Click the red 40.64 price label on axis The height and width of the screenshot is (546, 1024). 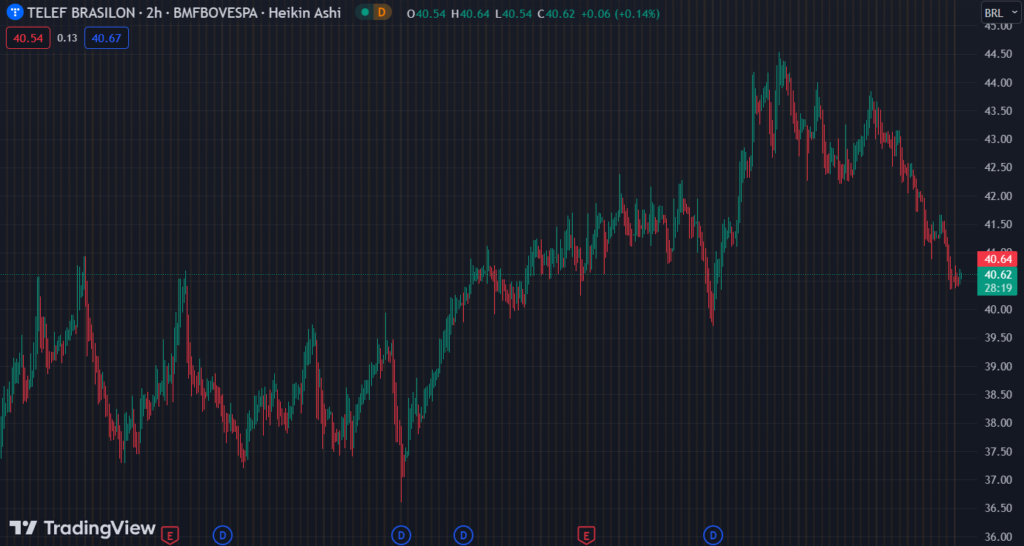pyautogui.click(x=997, y=259)
